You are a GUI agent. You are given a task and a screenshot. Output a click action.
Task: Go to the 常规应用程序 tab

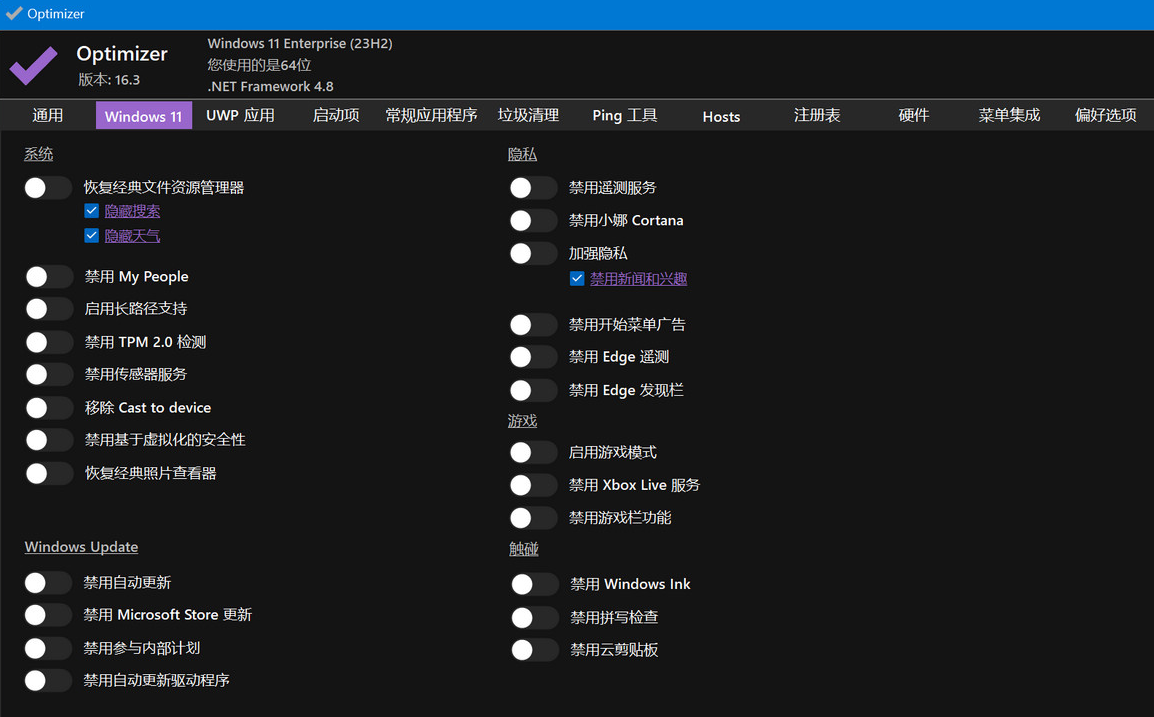pyautogui.click(x=431, y=116)
